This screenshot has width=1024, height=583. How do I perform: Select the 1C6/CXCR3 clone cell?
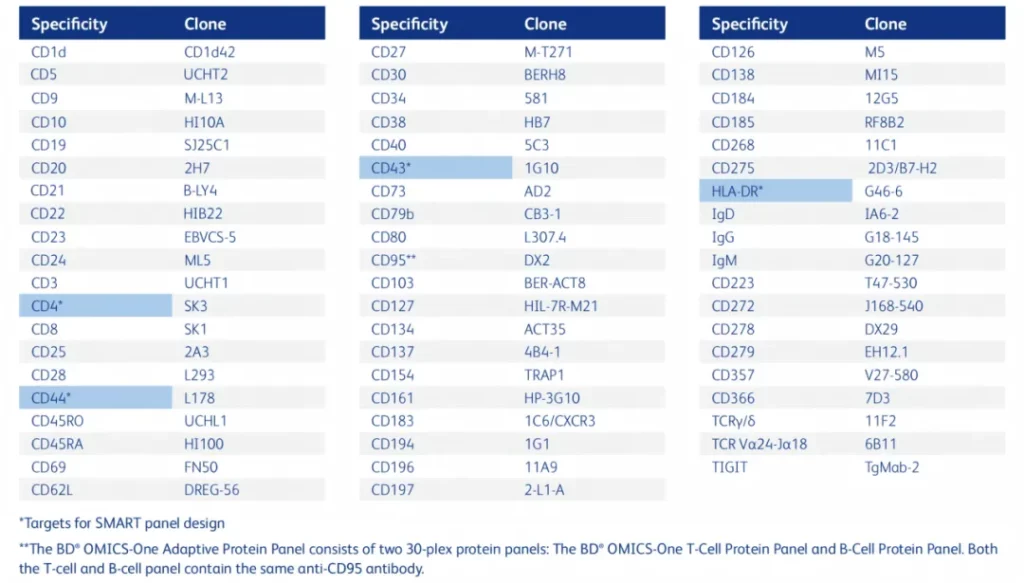point(560,421)
